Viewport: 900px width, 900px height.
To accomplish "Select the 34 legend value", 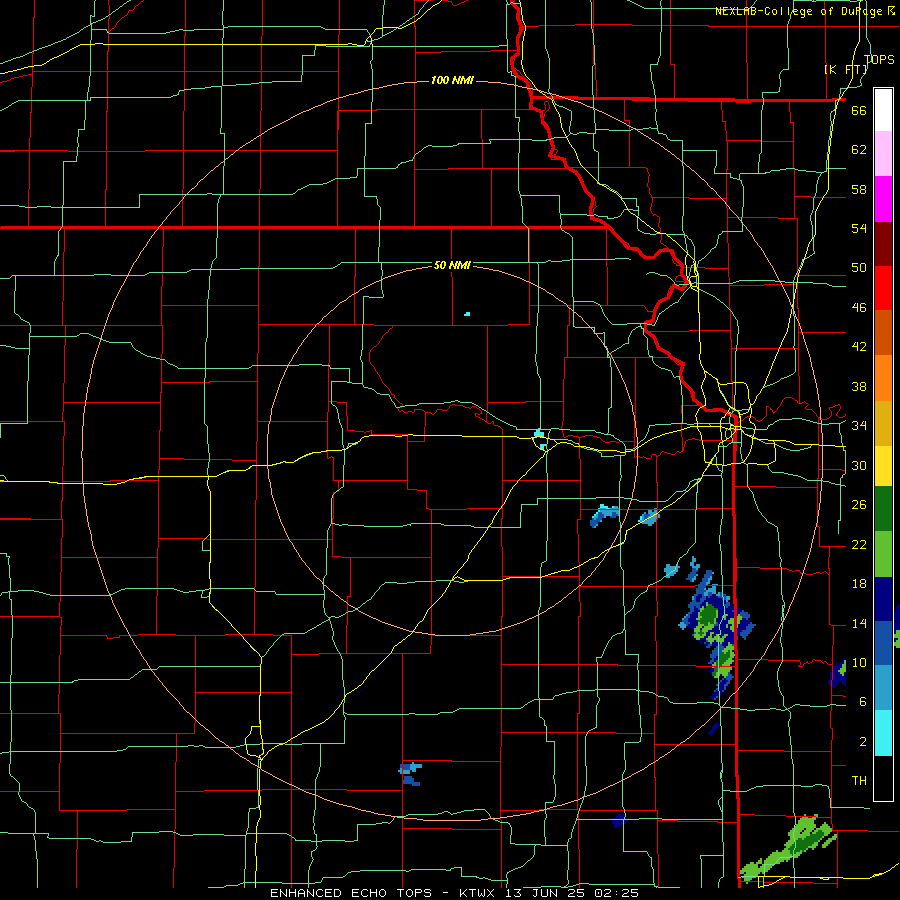I will (x=859, y=426).
